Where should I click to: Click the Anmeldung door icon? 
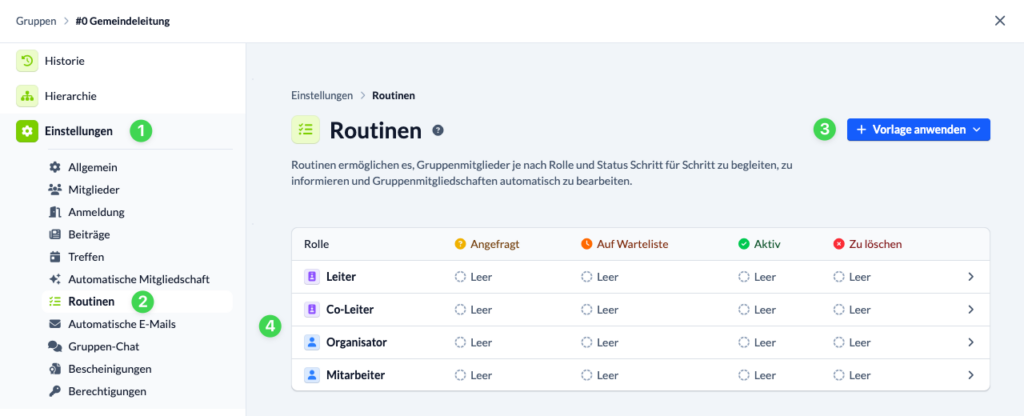55,212
